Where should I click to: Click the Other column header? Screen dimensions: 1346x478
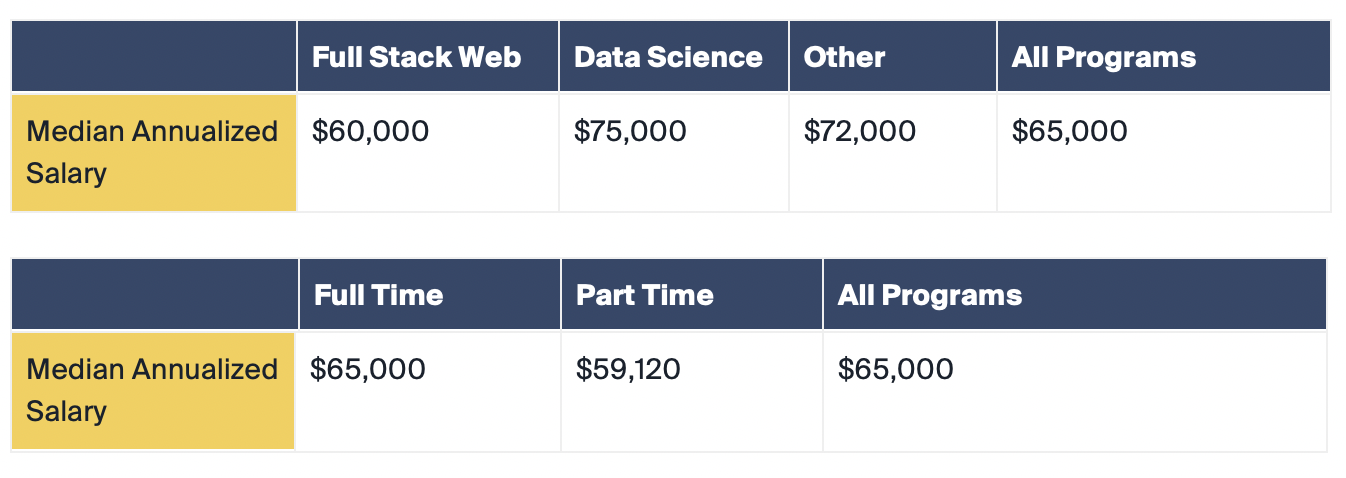[893, 57]
